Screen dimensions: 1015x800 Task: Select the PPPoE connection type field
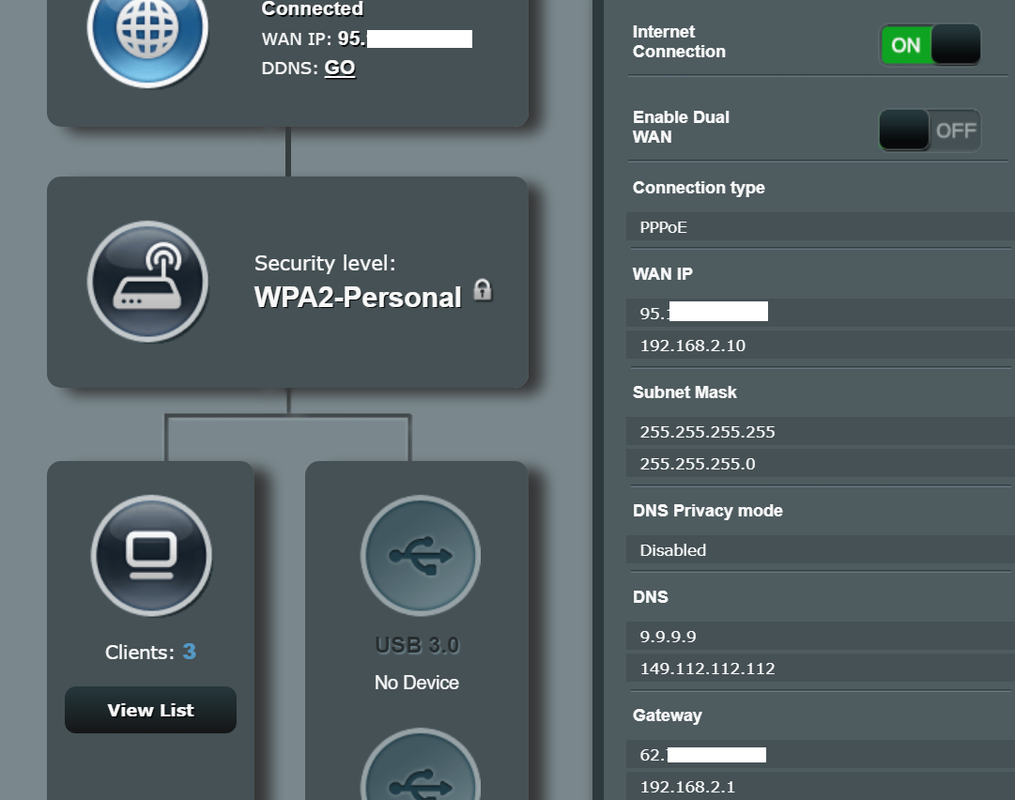click(x=664, y=227)
